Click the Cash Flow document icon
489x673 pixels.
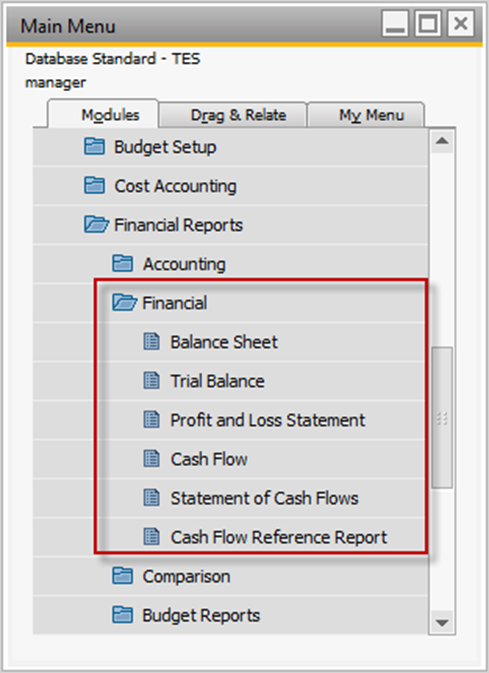tap(152, 459)
